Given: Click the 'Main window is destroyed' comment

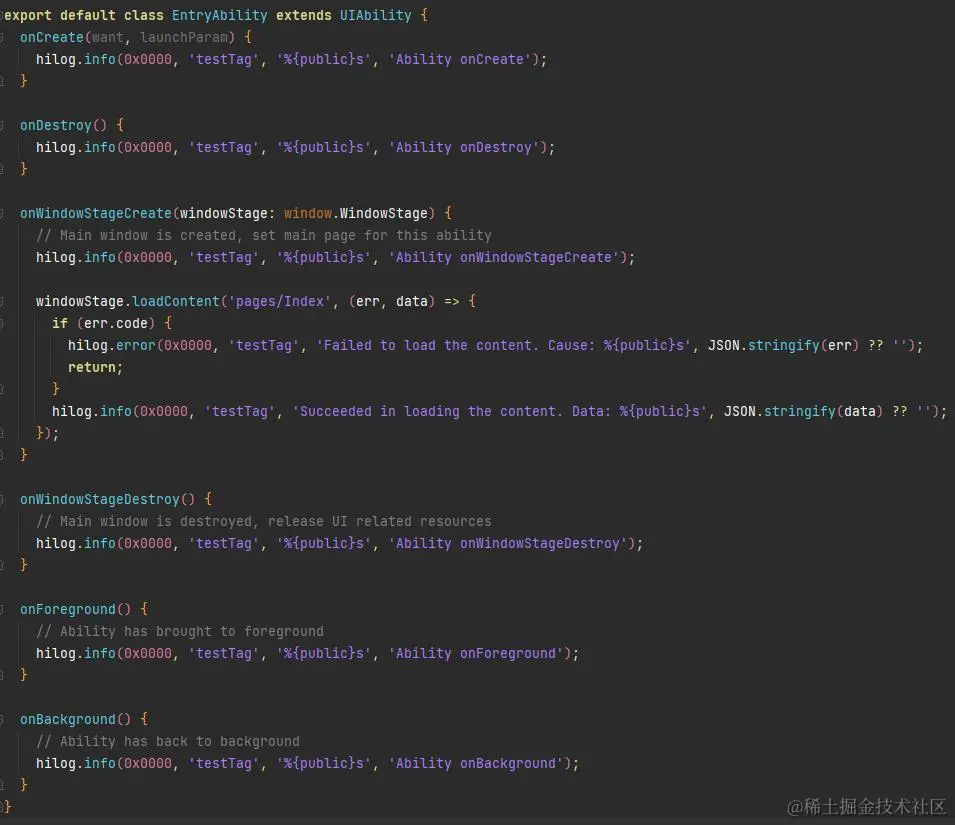Looking at the screenshot, I should click(x=263, y=521).
